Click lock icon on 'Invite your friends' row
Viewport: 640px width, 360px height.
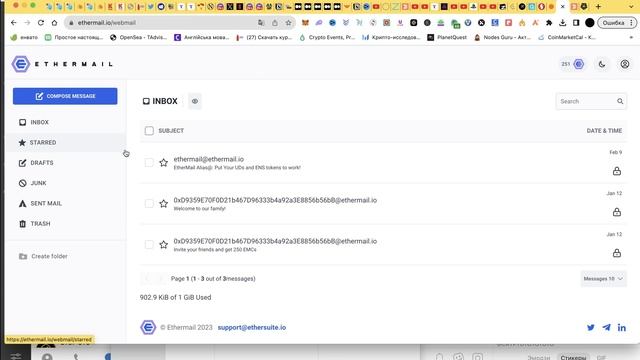click(x=617, y=253)
